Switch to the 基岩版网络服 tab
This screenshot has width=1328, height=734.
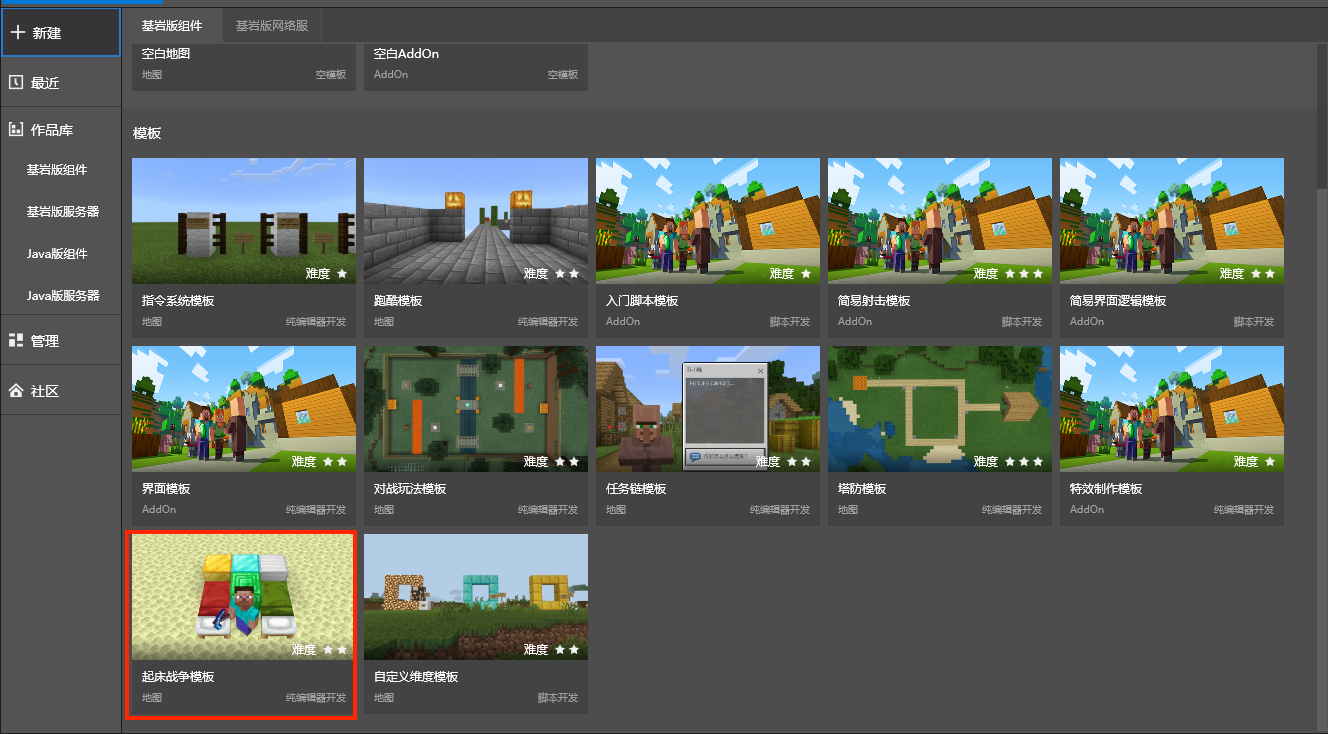coord(272,26)
